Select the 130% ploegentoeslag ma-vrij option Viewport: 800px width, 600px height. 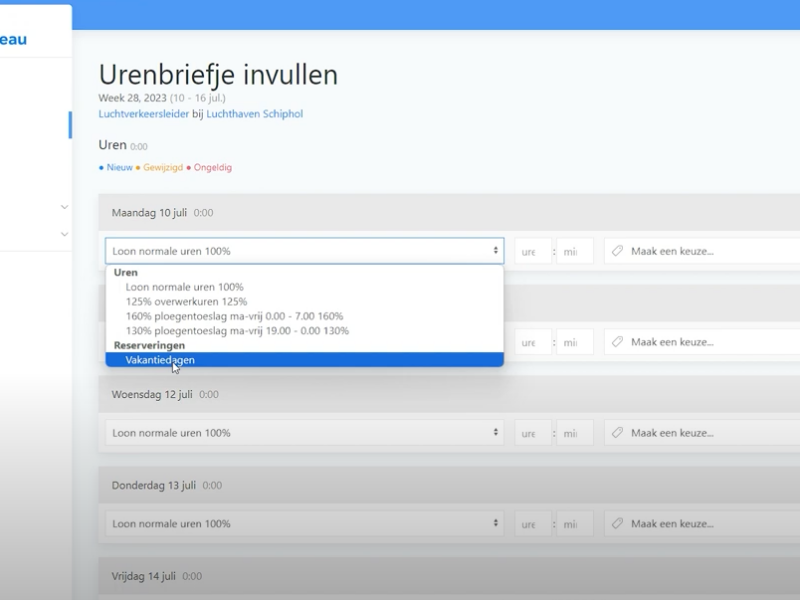coord(237,330)
